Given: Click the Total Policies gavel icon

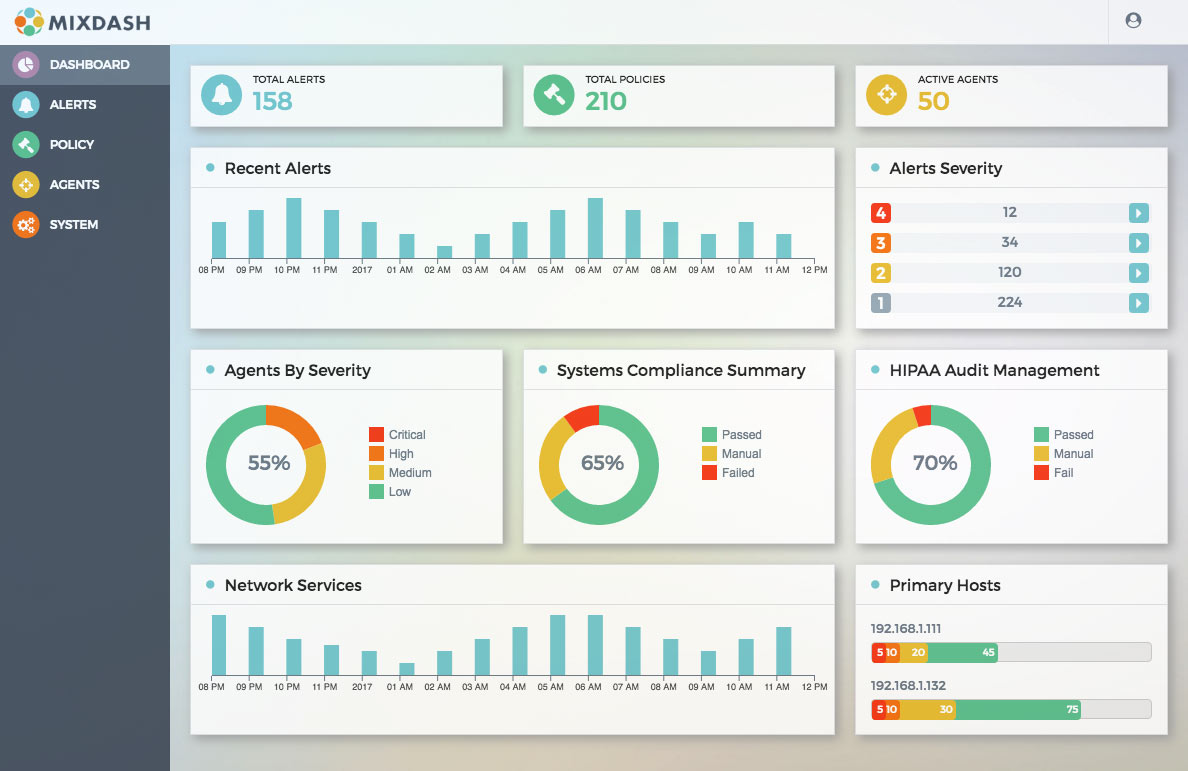Looking at the screenshot, I should 554,95.
